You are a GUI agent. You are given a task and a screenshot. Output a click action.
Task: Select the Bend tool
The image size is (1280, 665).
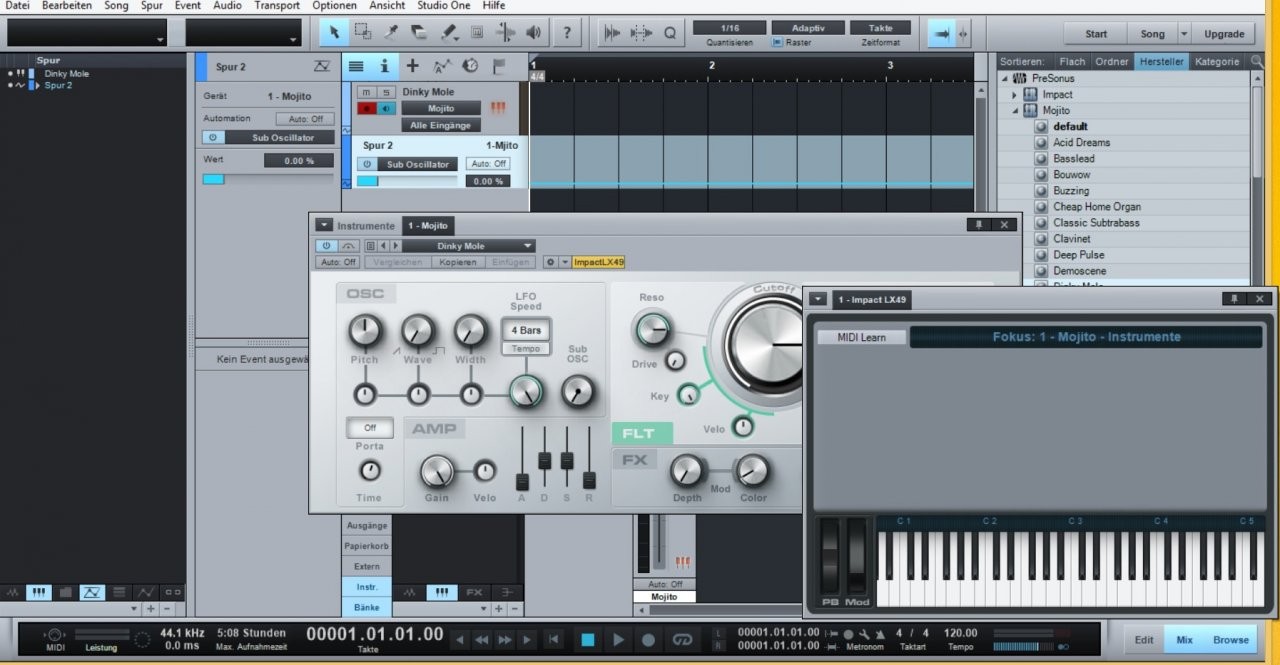point(505,33)
